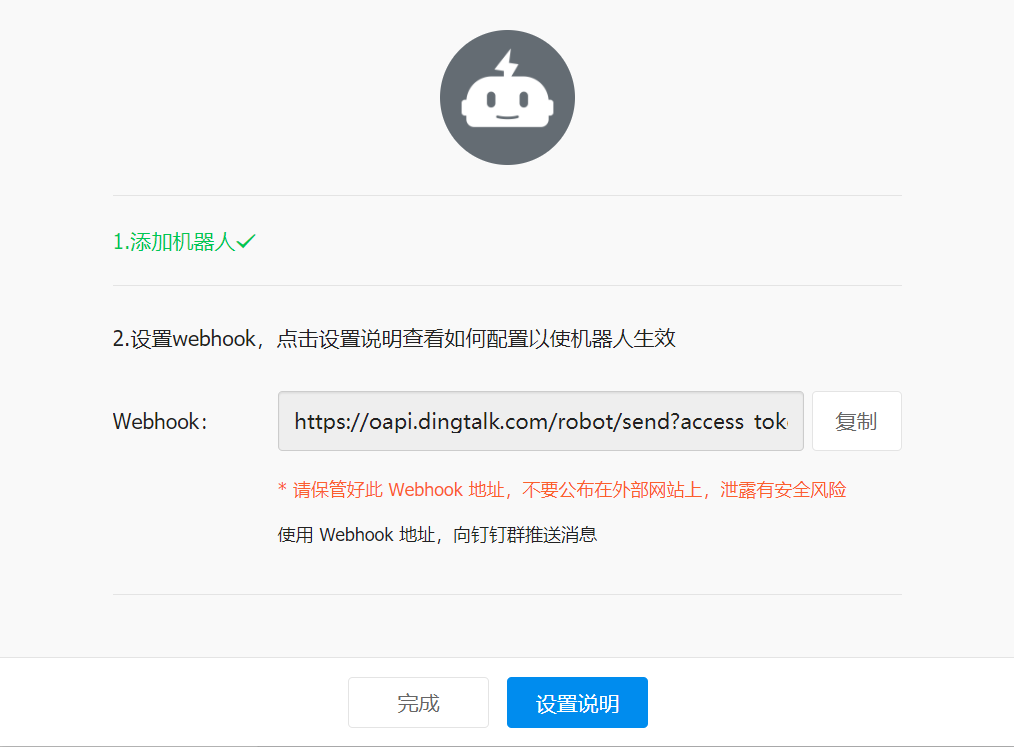Click the red asterisk before the warning

(282, 490)
